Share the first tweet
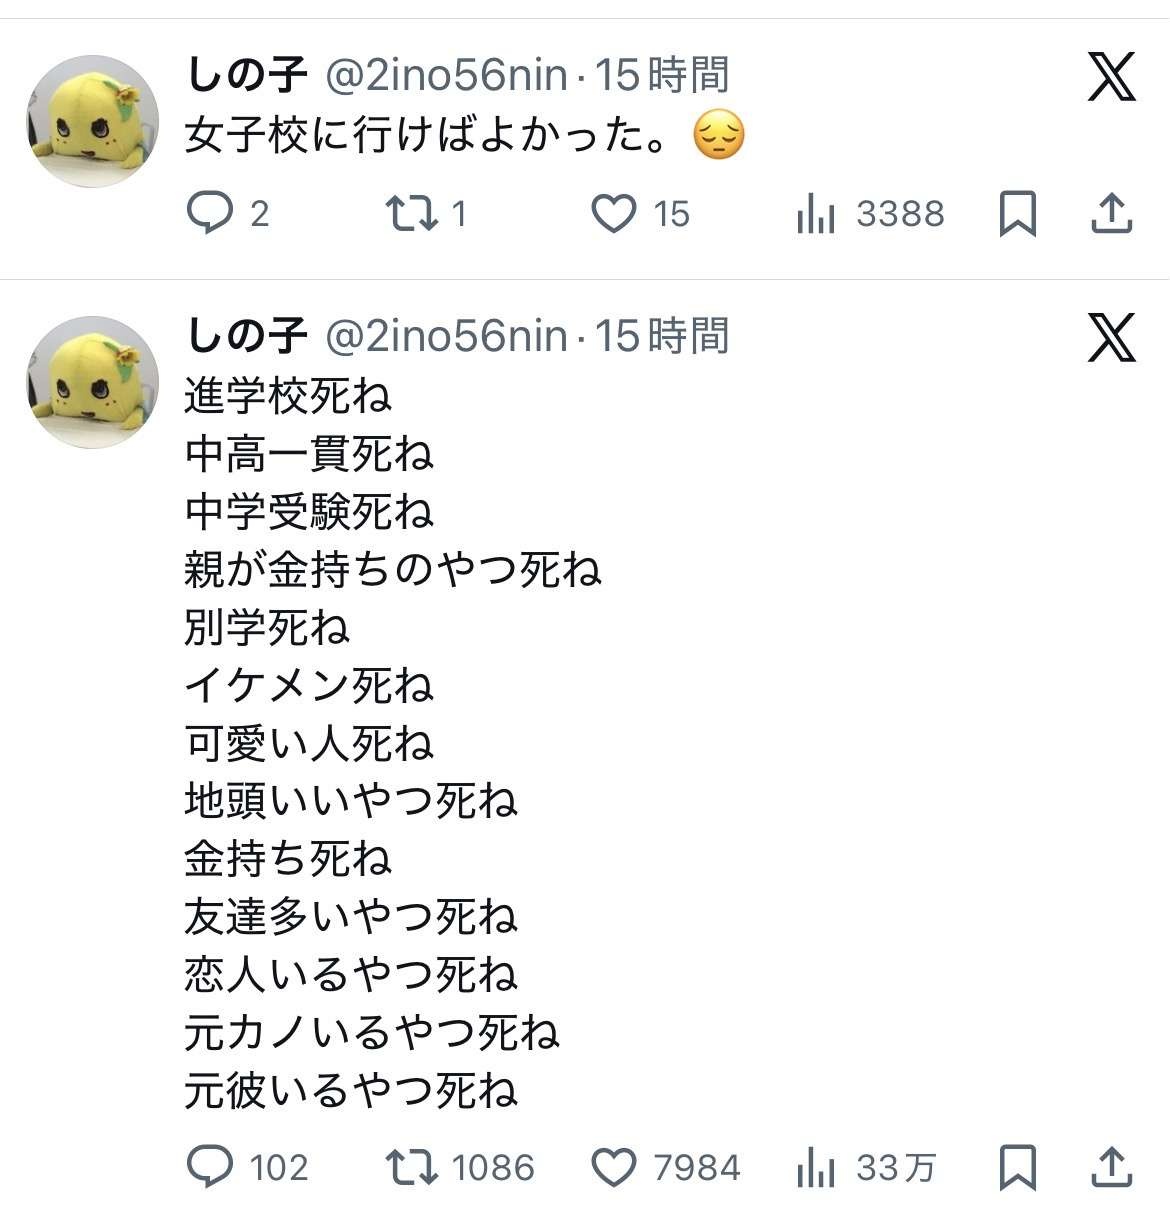 [x=1111, y=213]
